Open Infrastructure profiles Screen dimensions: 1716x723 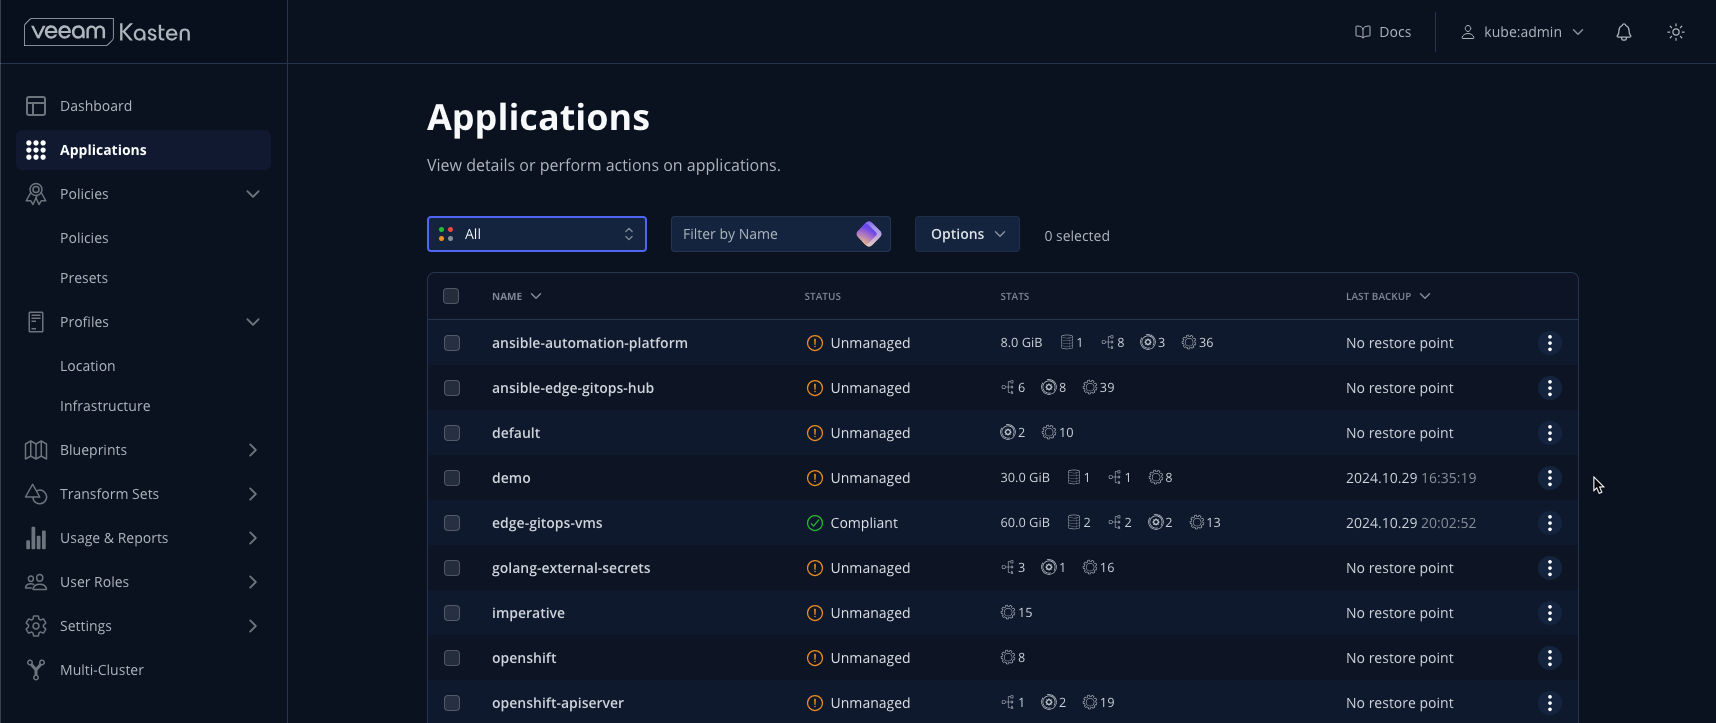point(105,406)
